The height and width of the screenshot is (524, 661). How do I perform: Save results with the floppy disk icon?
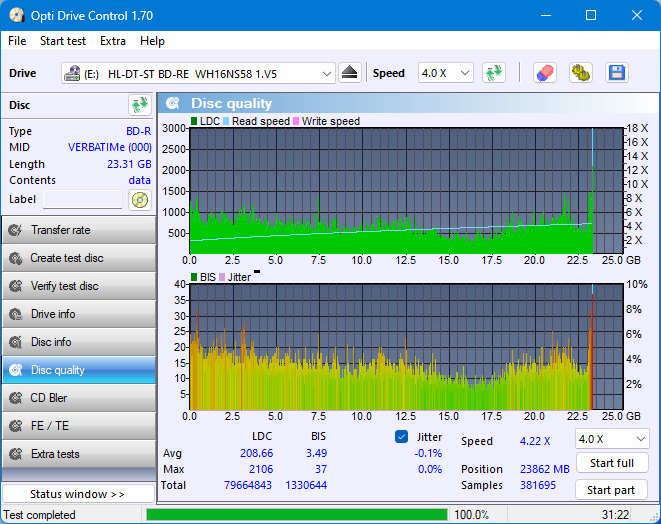[x=617, y=73]
